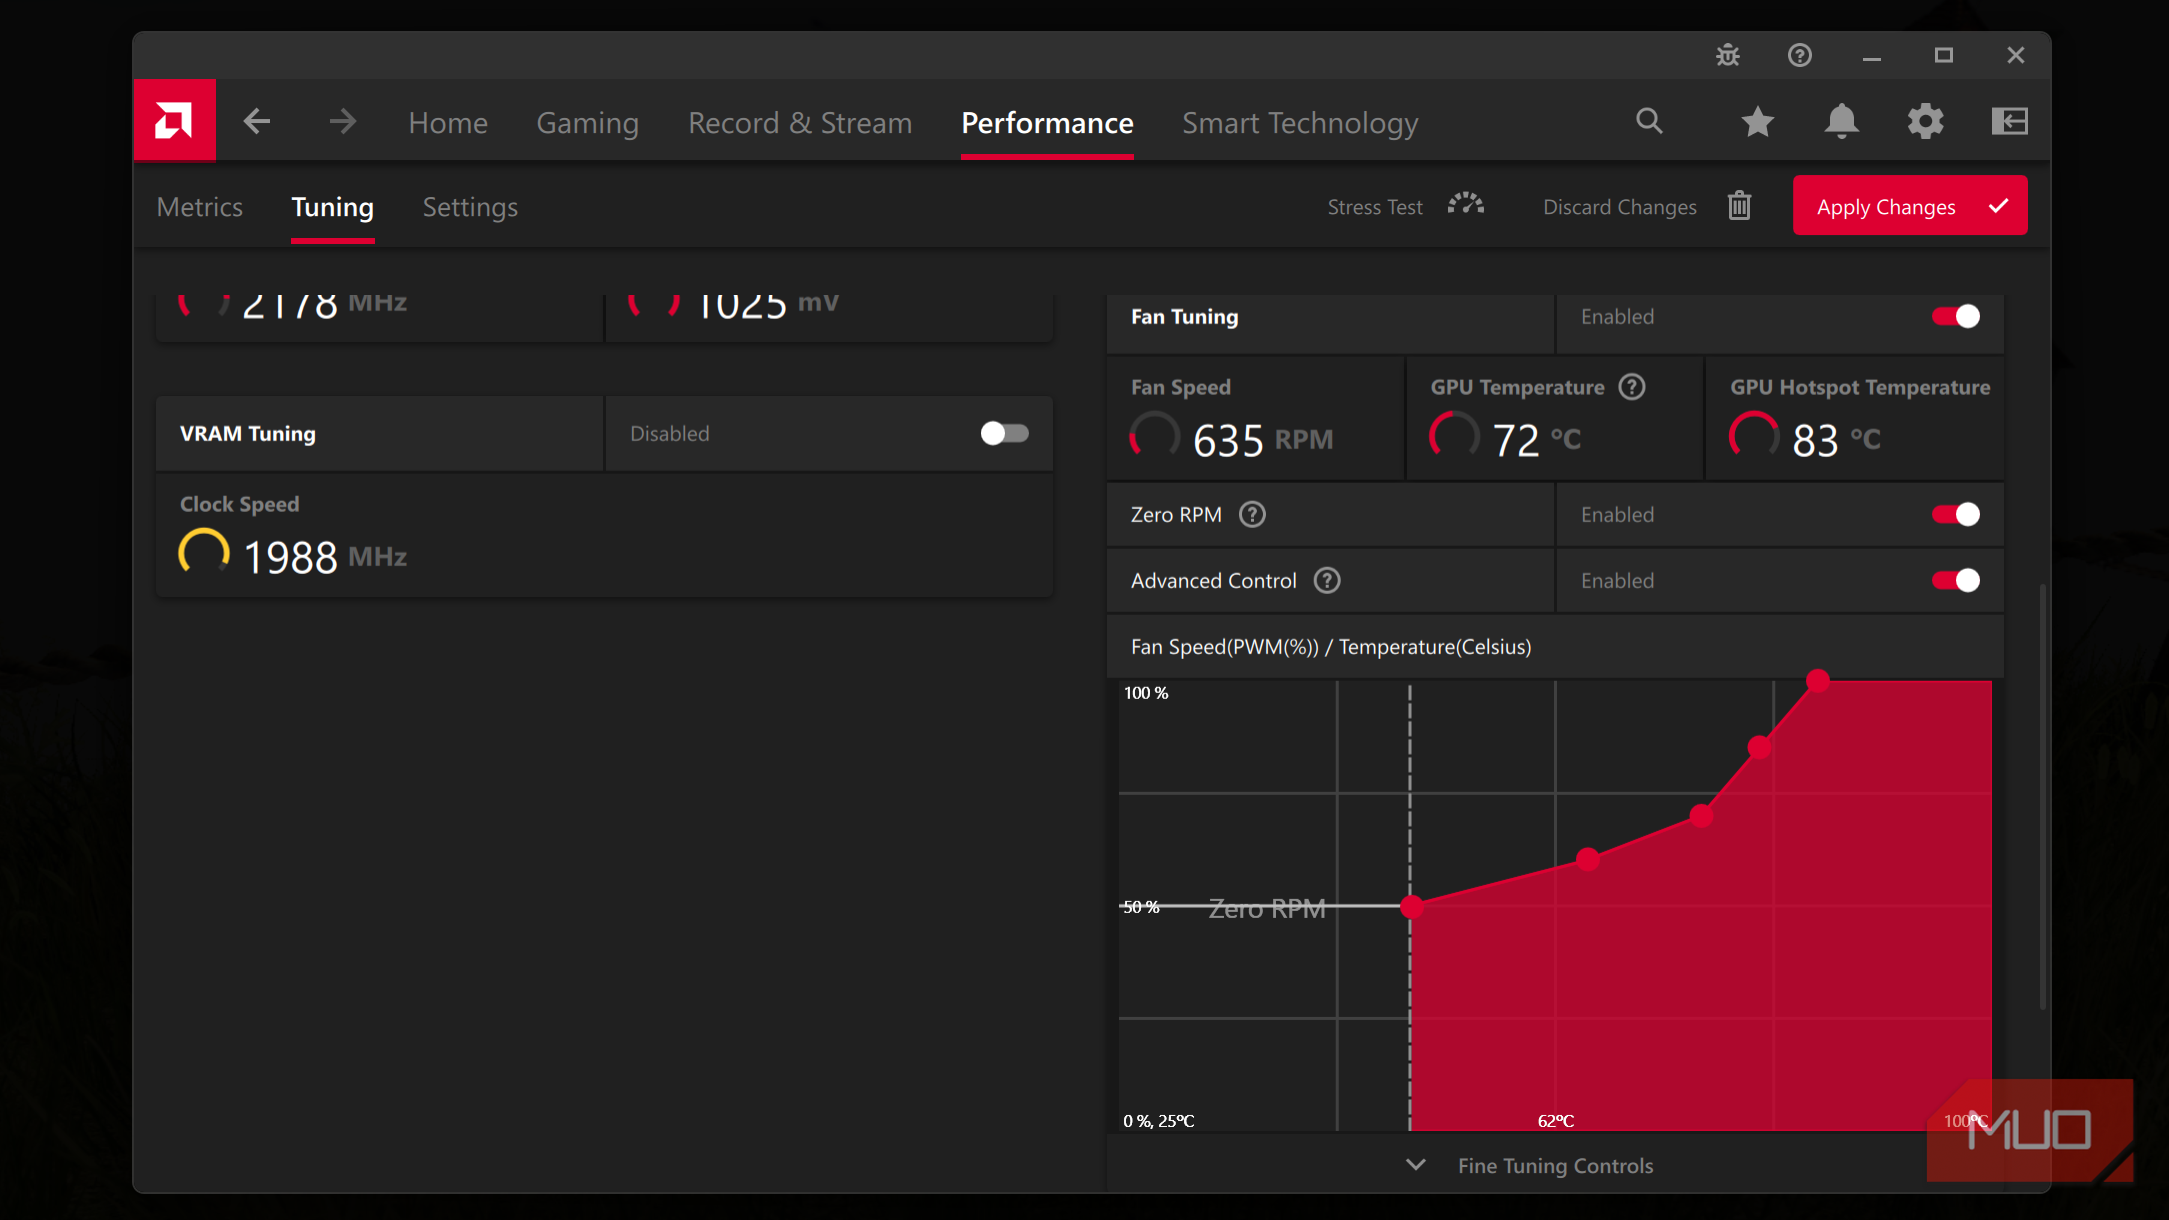Switch to the Metrics sub-tab
The height and width of the screenshot is (1220, 2169).
tap(200, 206)
